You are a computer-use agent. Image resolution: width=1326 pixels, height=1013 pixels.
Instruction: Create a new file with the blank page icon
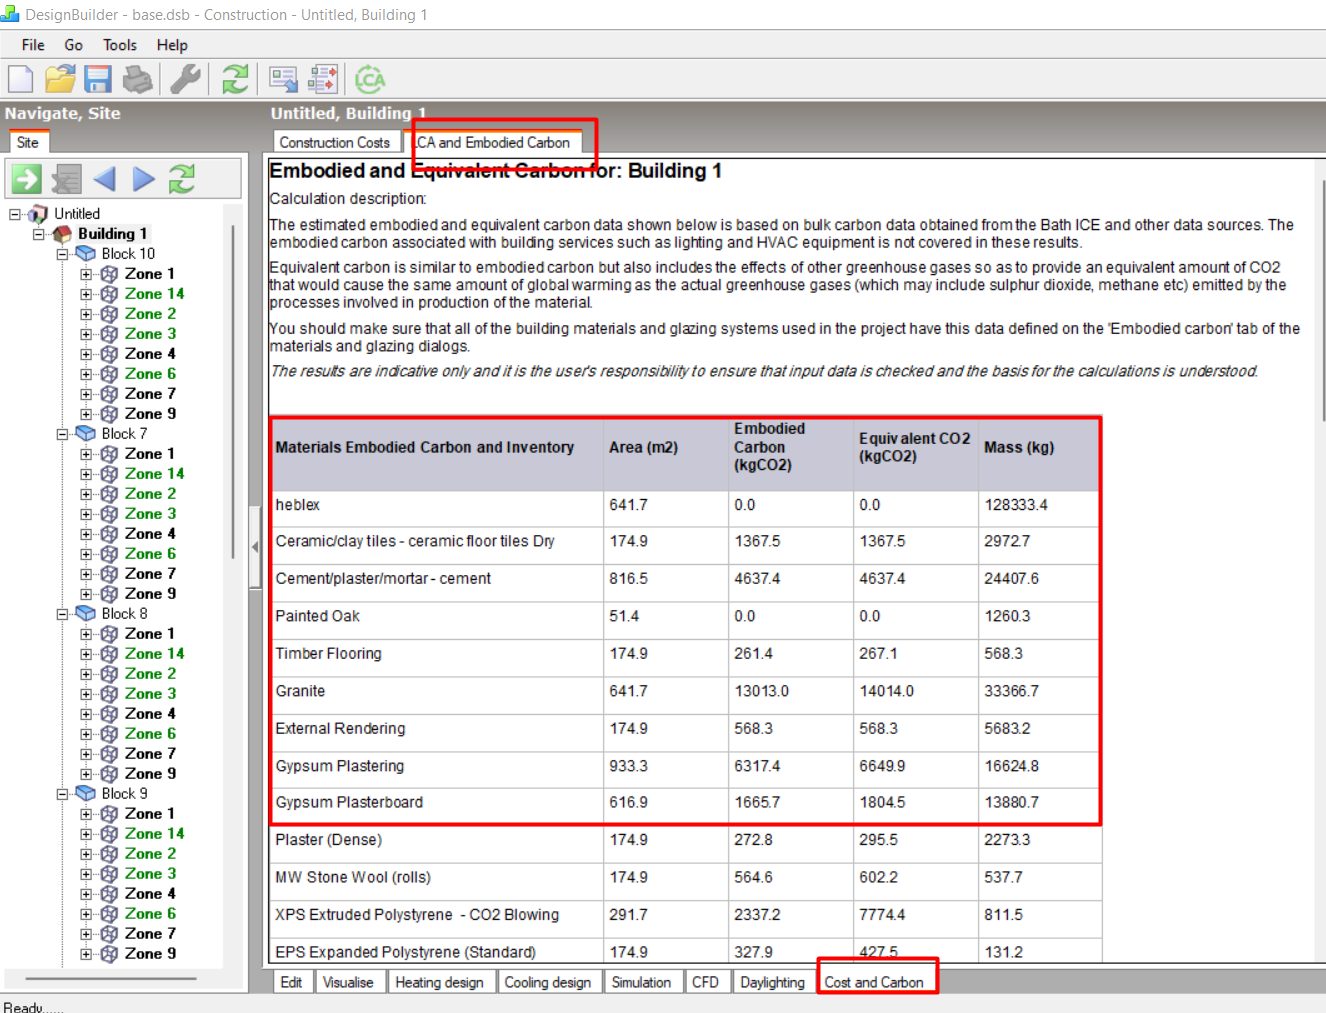(20, 79)
